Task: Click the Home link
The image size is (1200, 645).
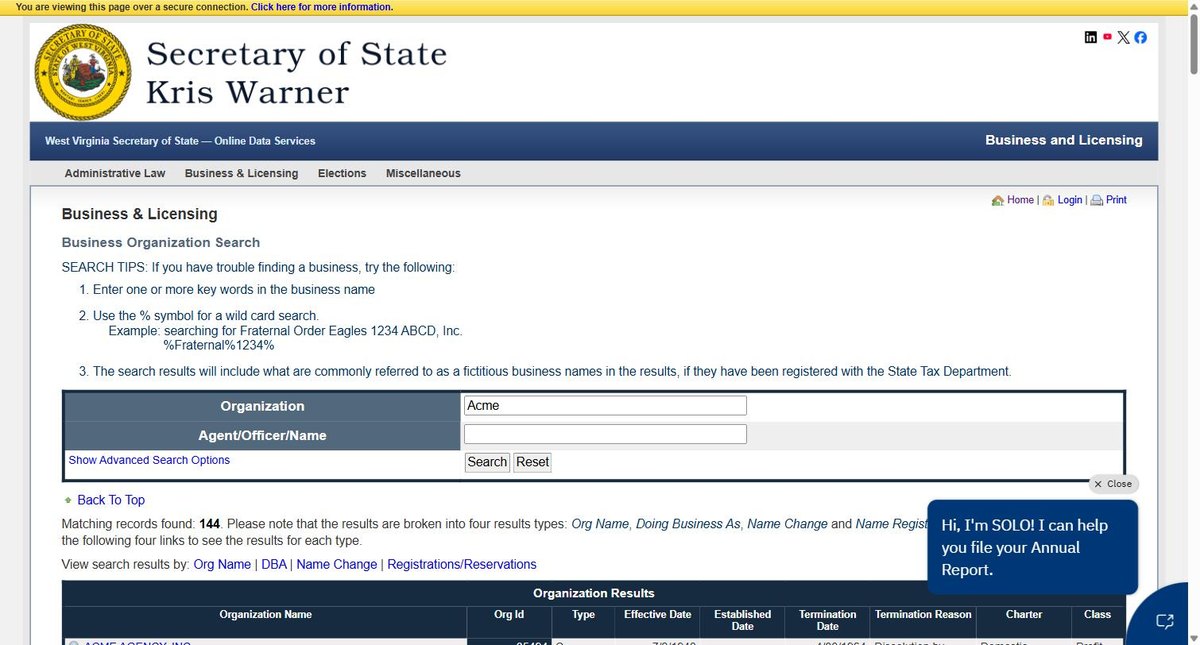Action: point(1020,200)
